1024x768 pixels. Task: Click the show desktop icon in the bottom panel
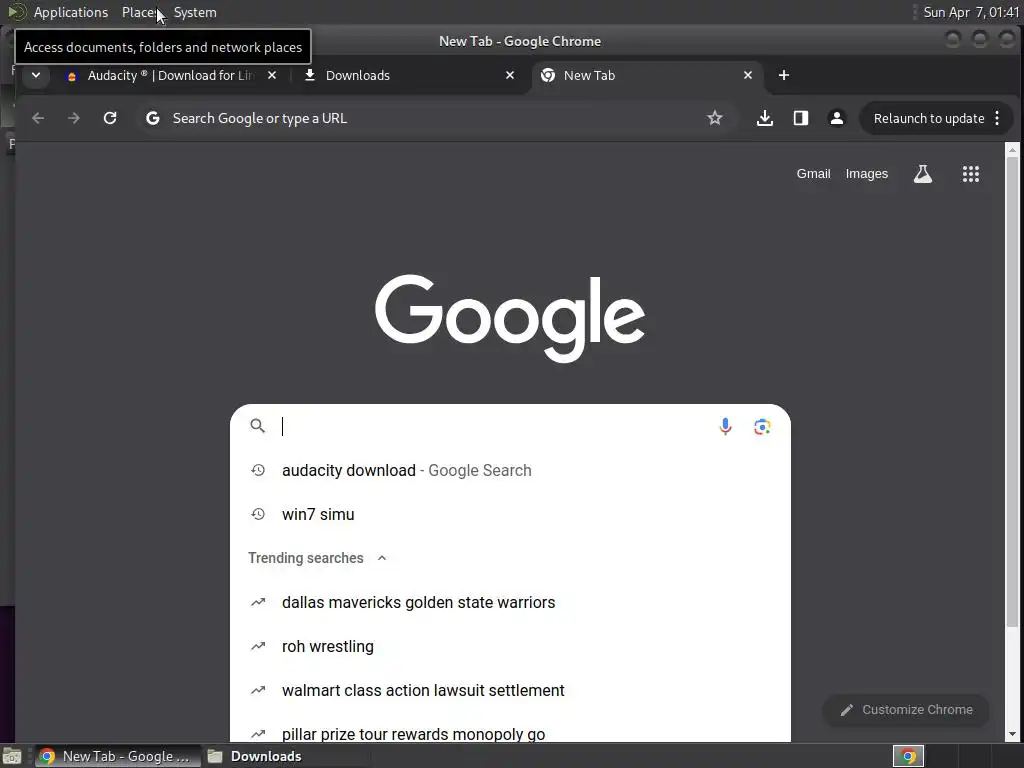coord(12,756)
